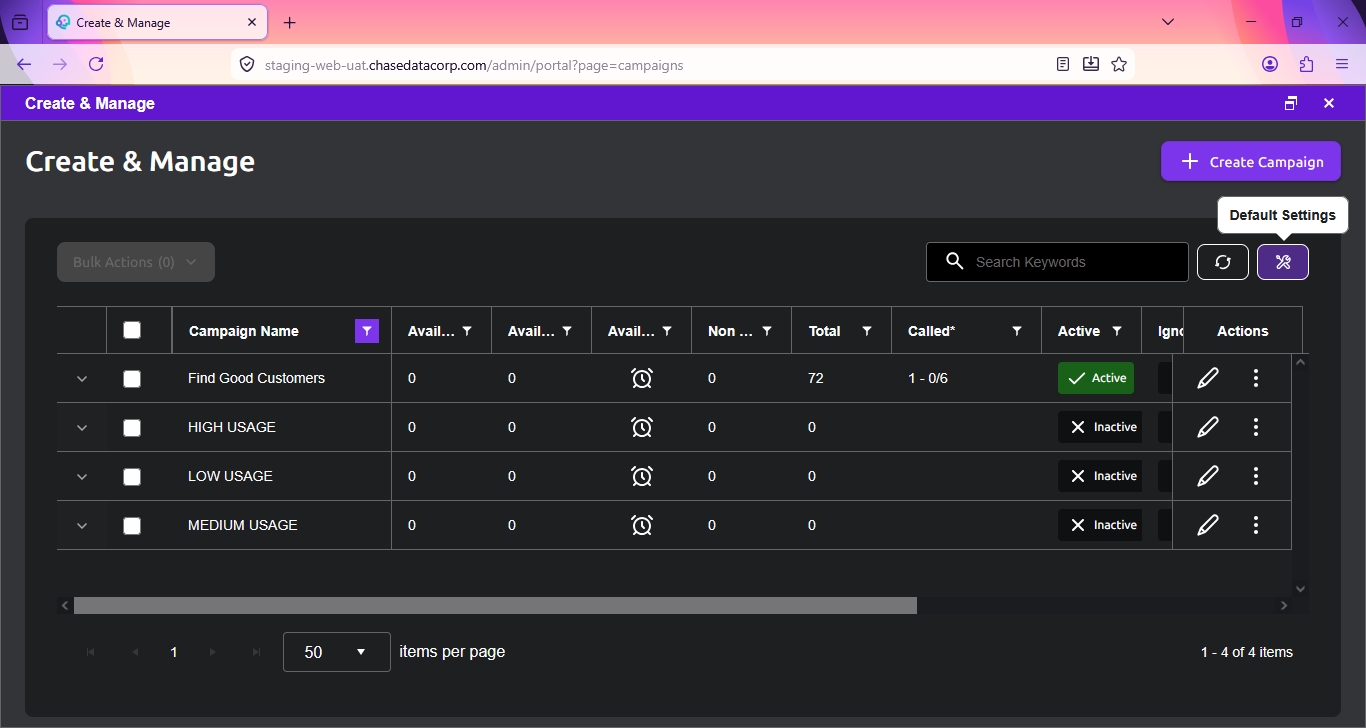
Task: Expand the Find Good Customers row
Action: click(82, 379)
